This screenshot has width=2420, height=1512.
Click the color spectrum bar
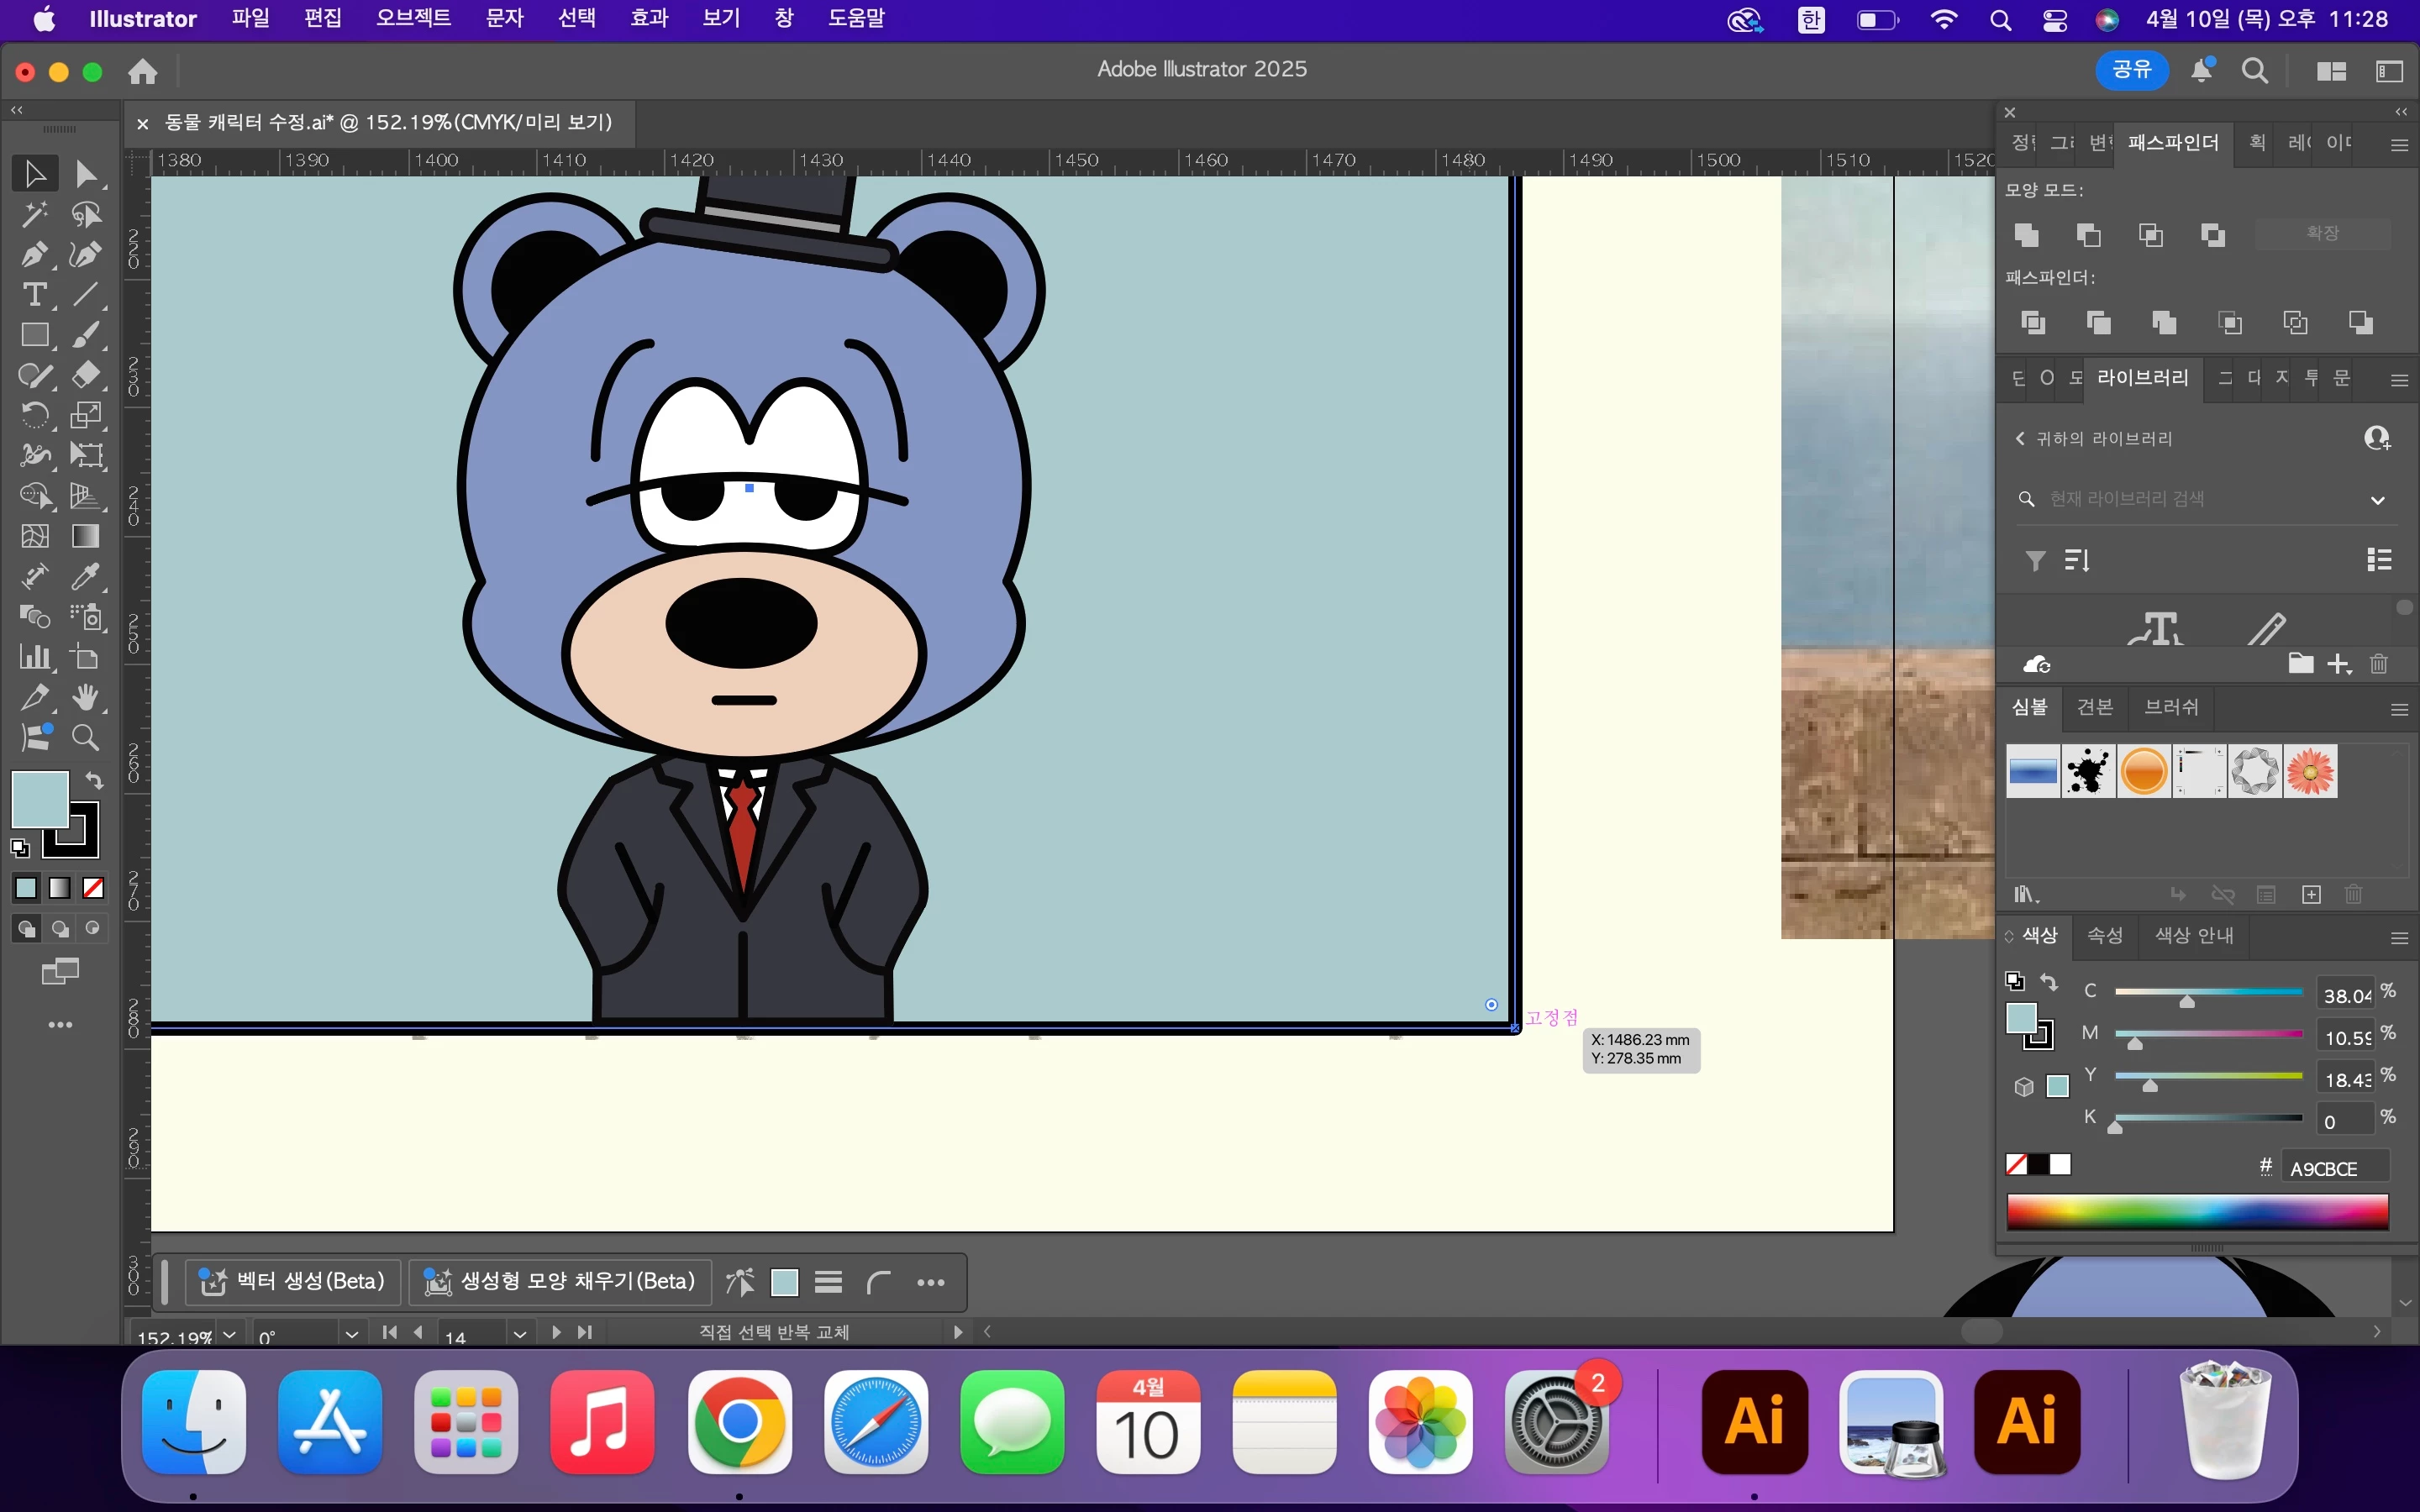point(2197,1211)
